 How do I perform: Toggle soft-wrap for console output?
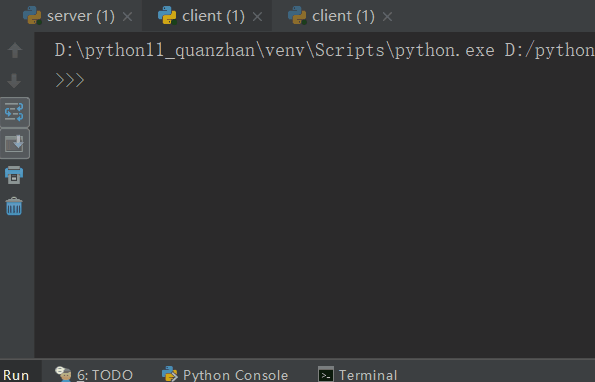[14, 112]
